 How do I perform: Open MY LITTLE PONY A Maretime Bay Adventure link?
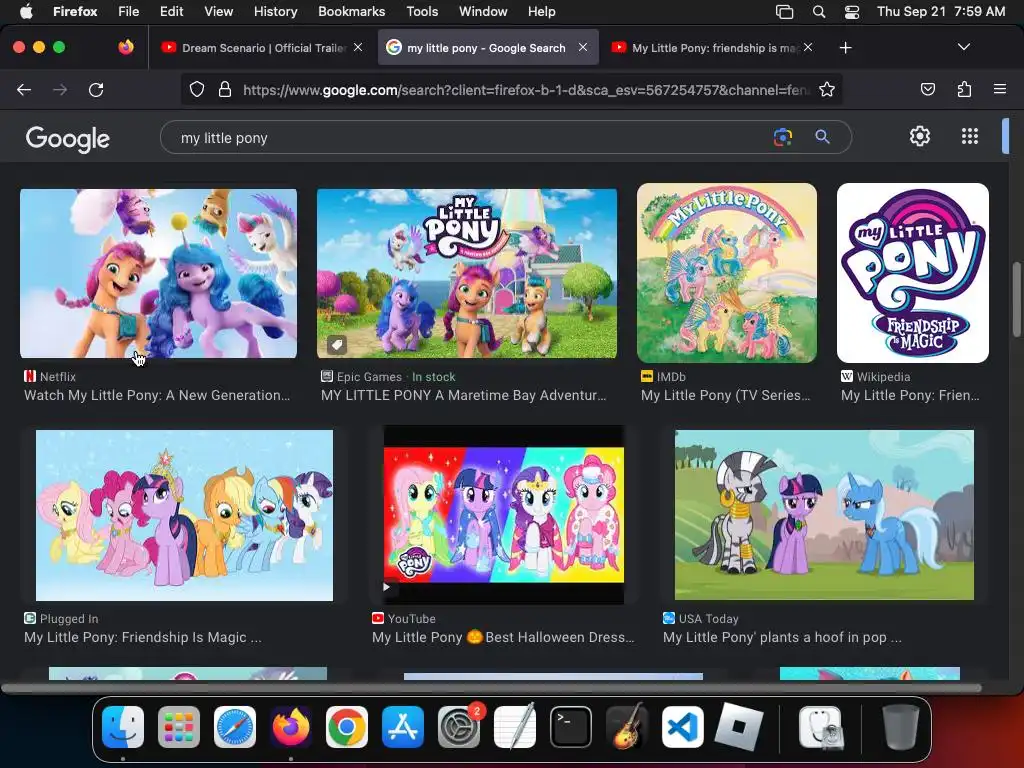pyautogui.click(x=464, y=395)
